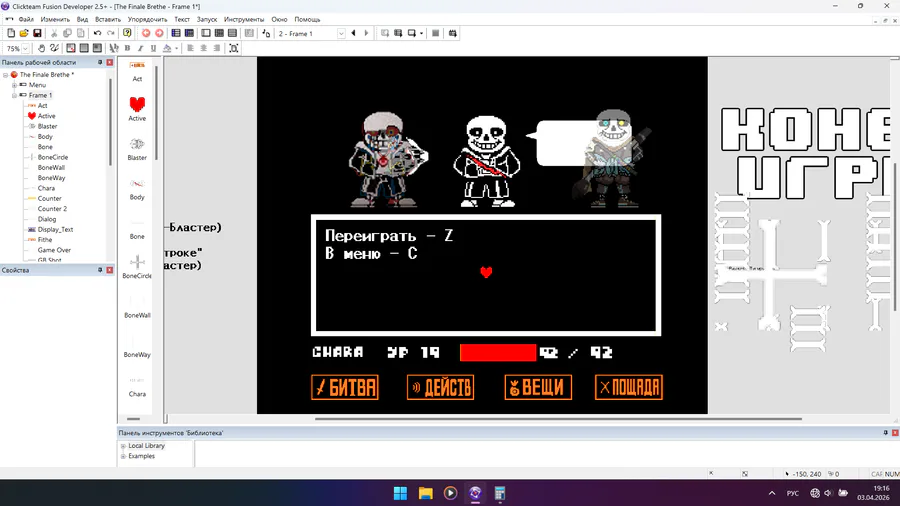Viewport: 900px width, 506px height.
Task: Click the Chara thumbnail in object list
Action: tap(137, 381)
